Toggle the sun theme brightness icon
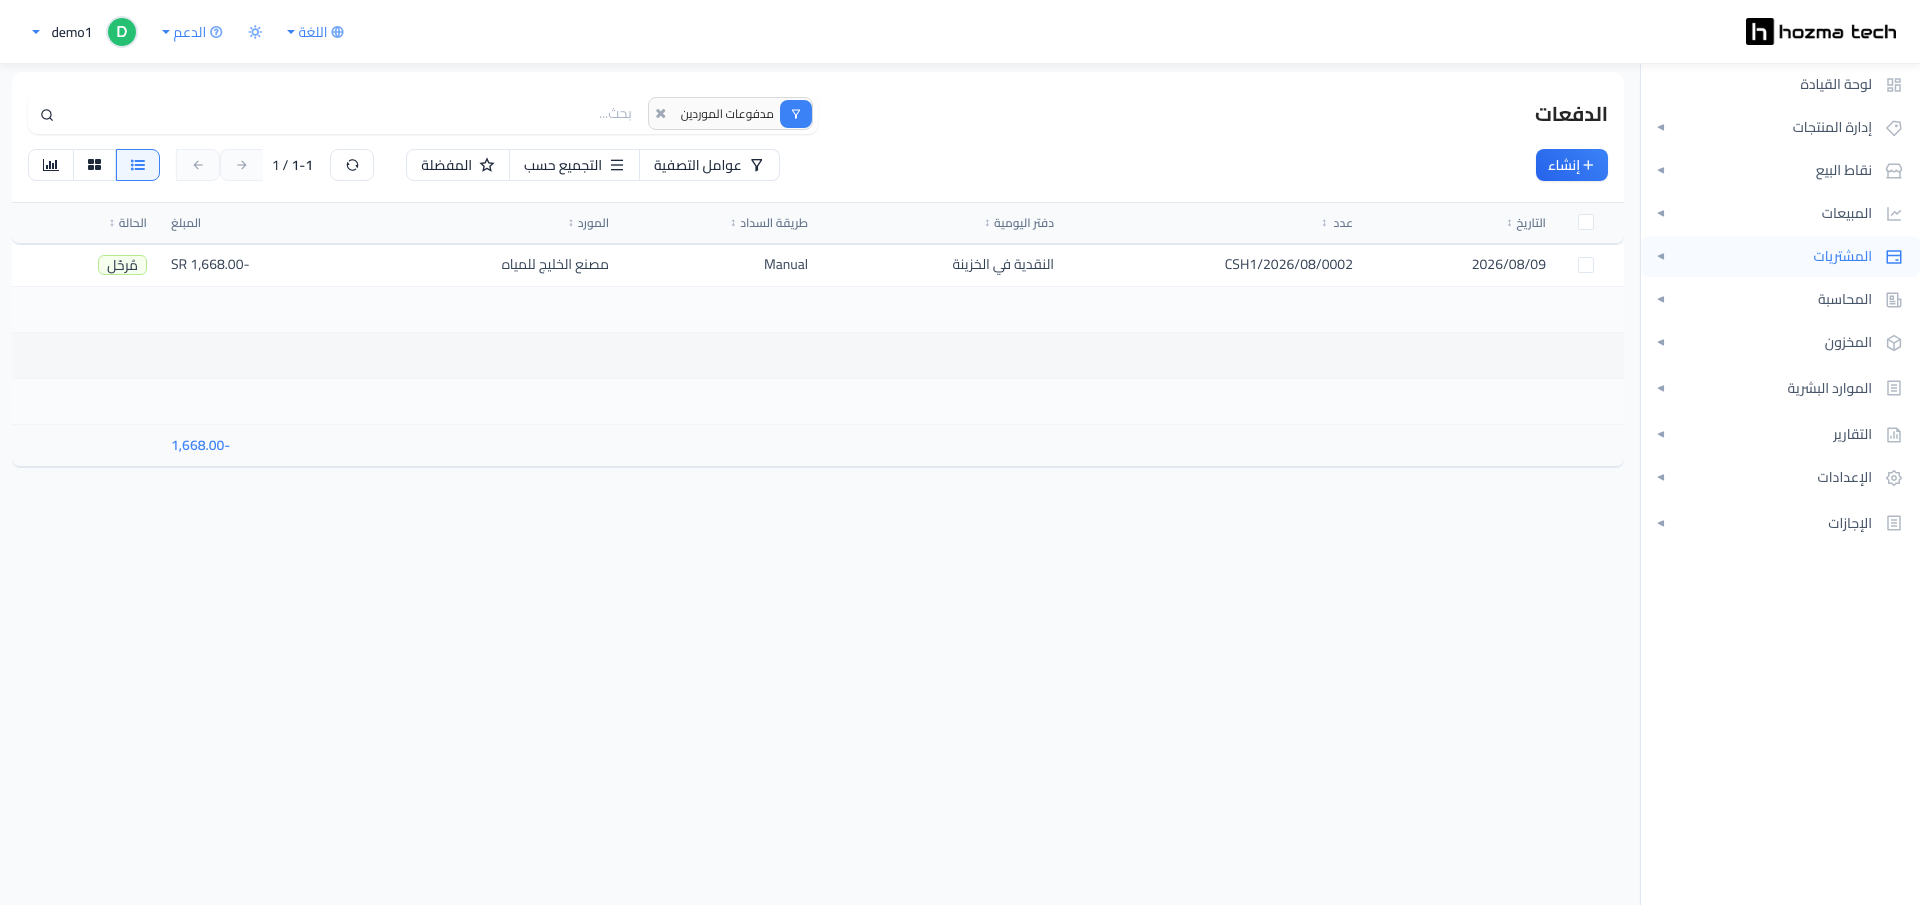Image resolution: width=1920 pixels, height=905 pixels. pyautogui.click(x=255, y=32)
